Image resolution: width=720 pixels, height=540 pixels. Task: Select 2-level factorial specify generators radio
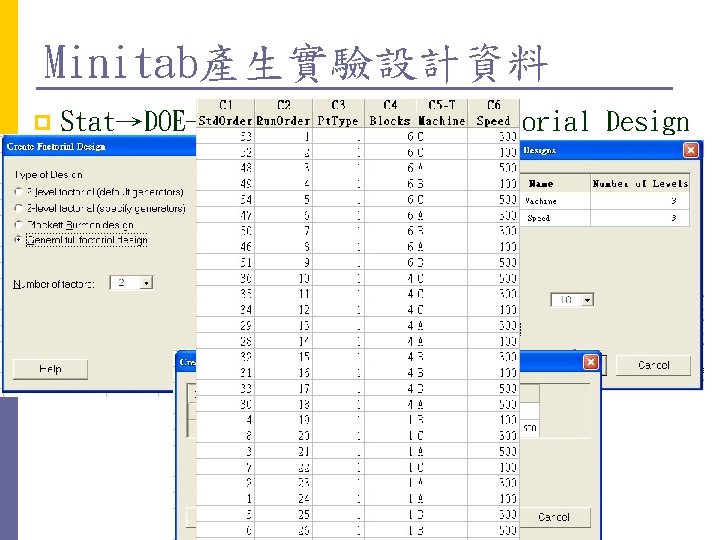[18, 208]
